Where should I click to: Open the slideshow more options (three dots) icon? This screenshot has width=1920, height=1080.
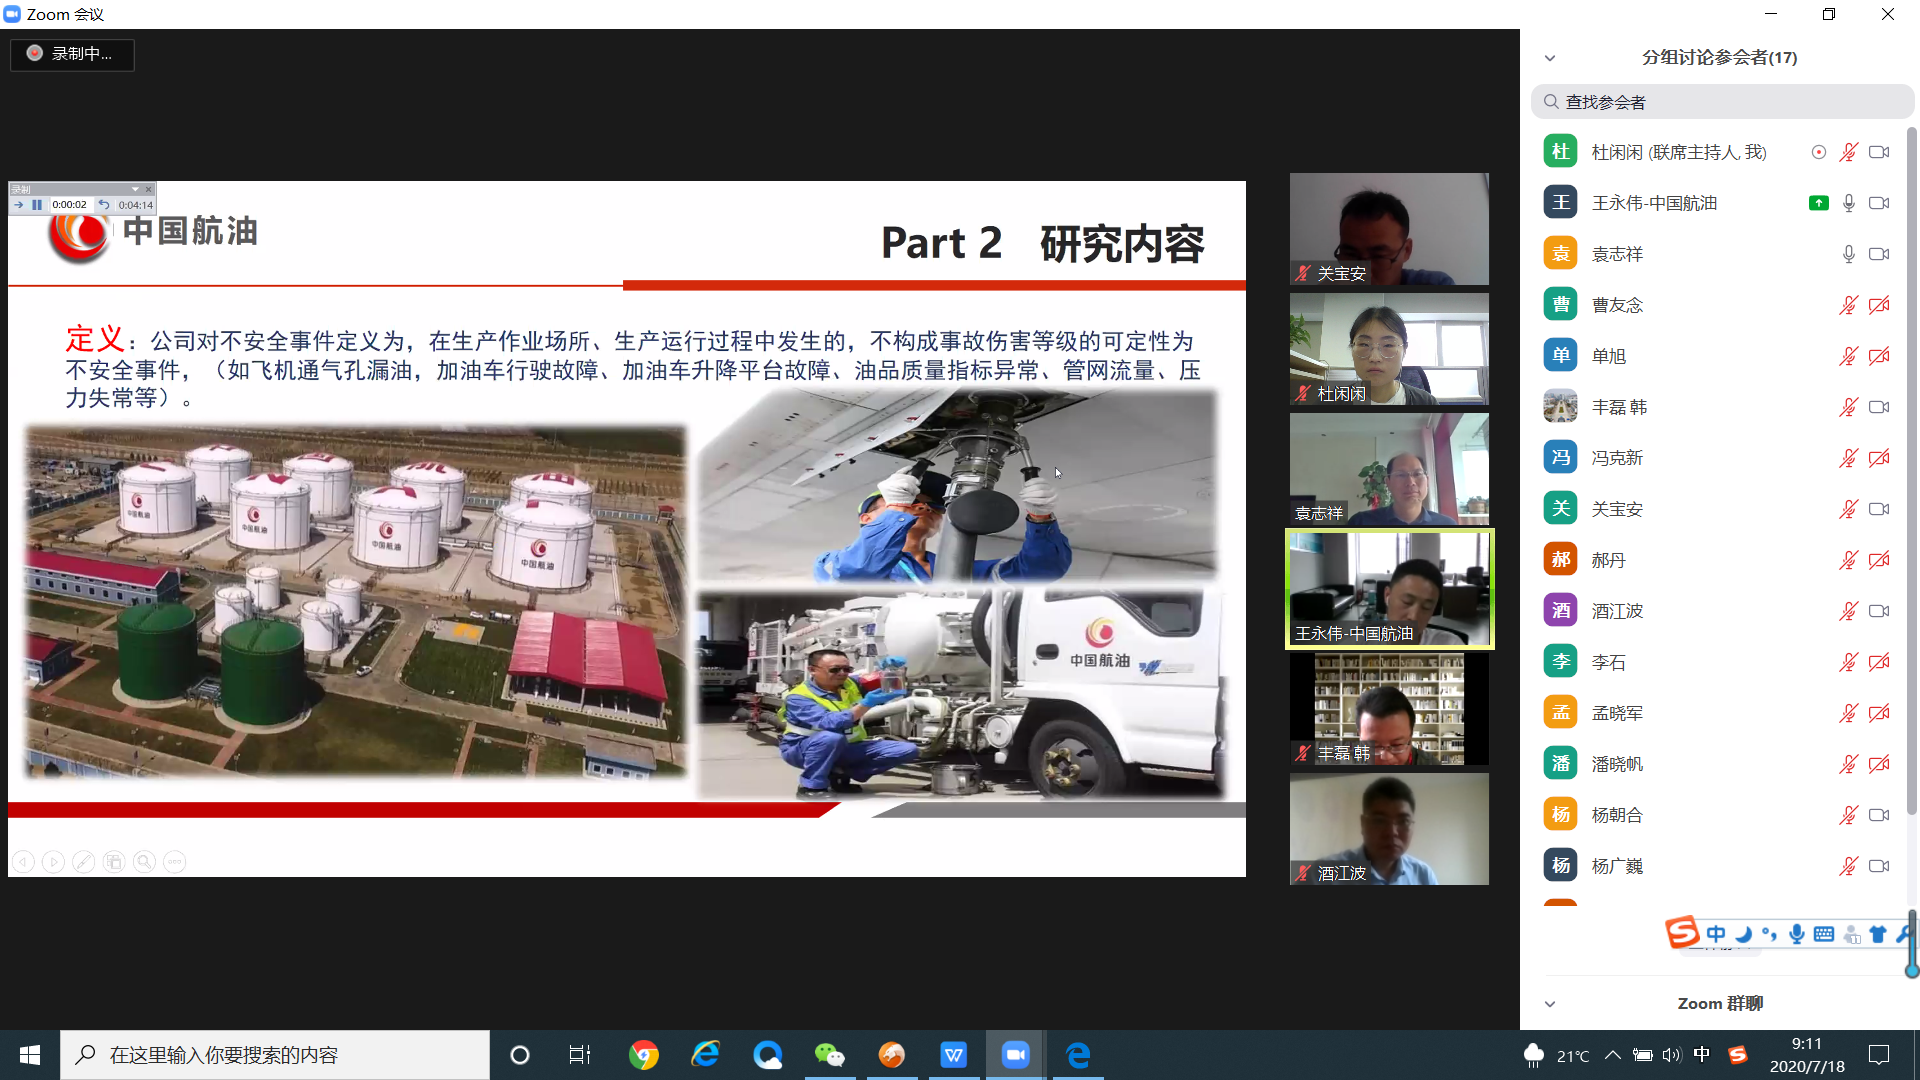(x=174, y=862)
